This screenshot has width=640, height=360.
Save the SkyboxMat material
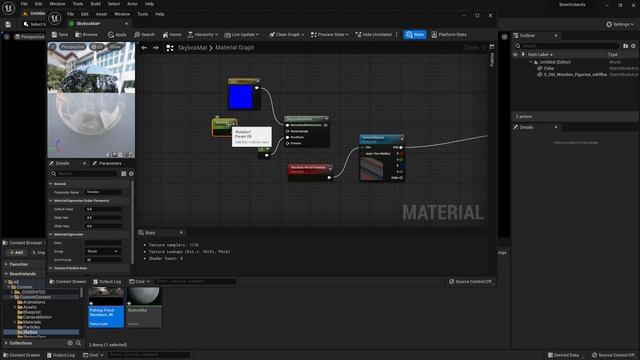[60, 35]
